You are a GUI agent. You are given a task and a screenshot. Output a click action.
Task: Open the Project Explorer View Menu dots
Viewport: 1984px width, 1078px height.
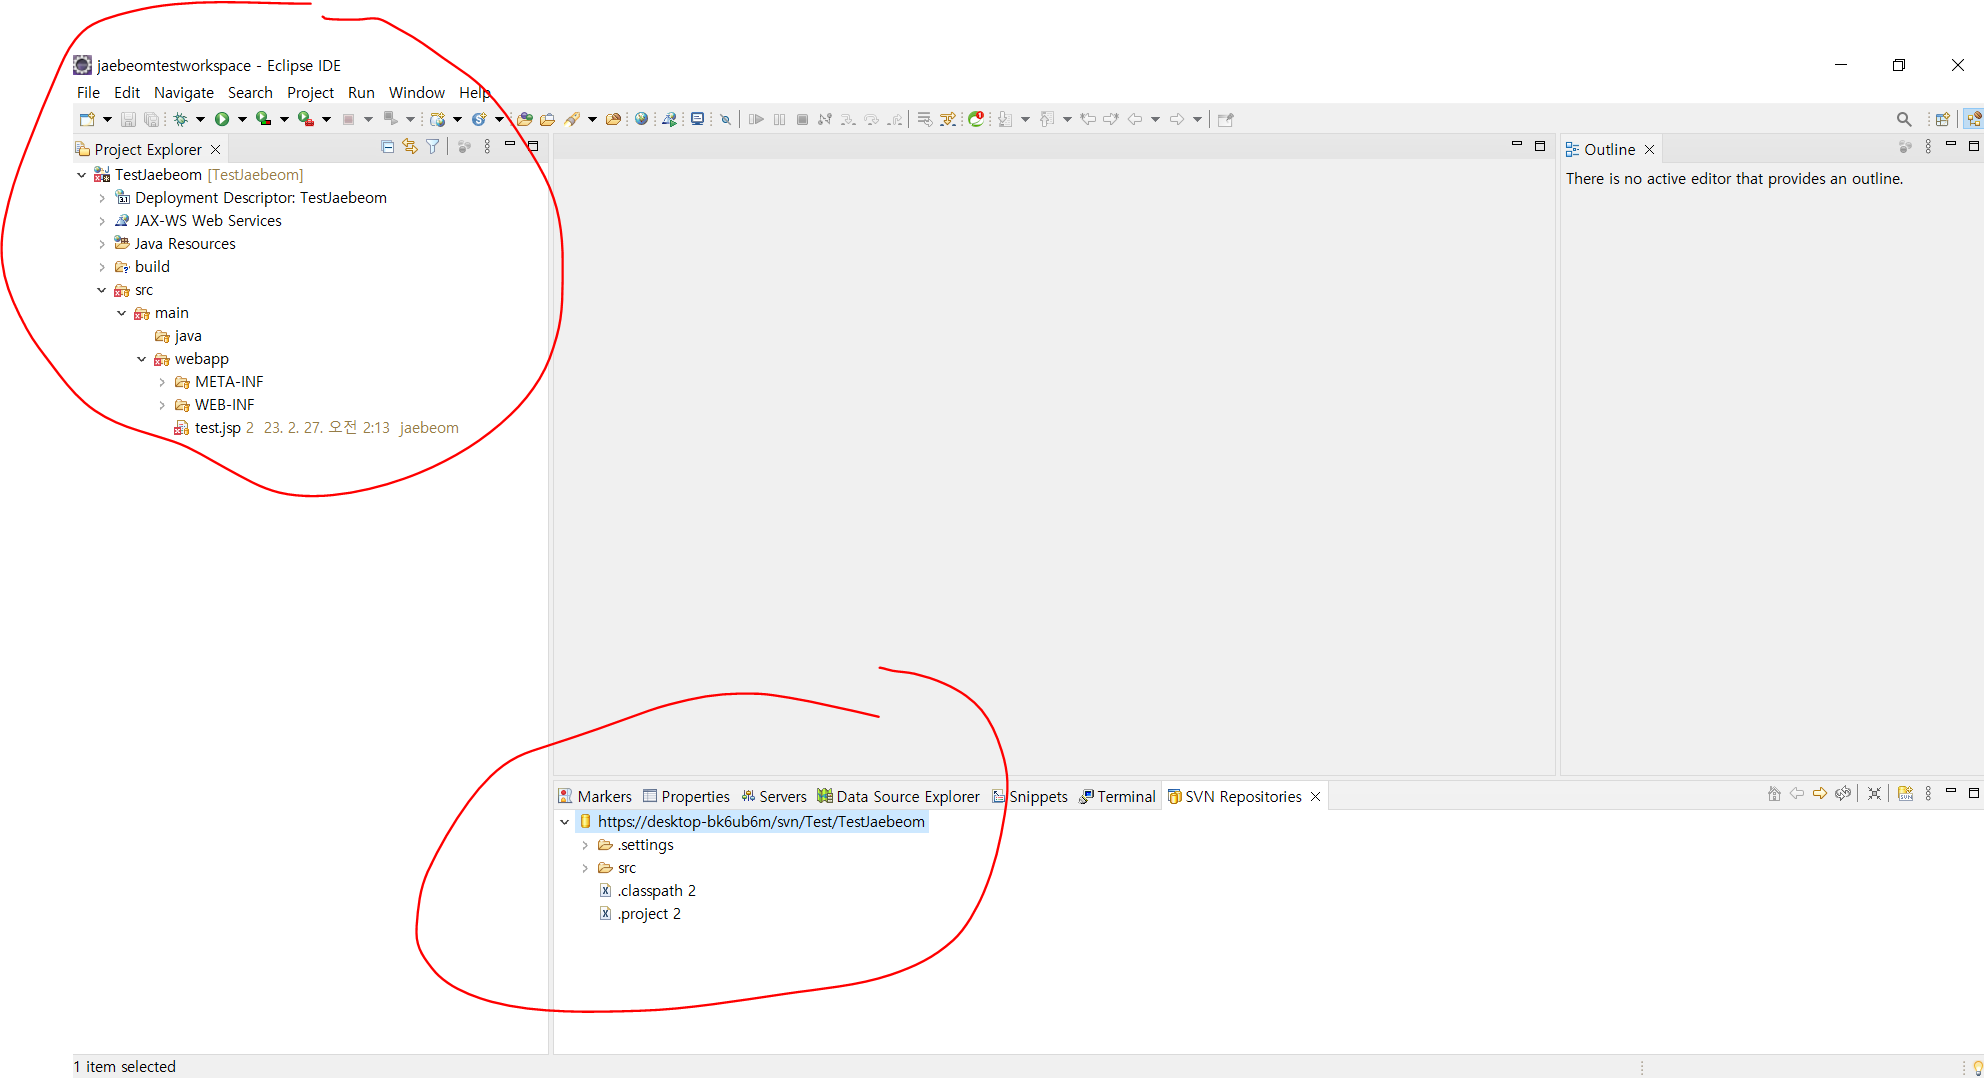488,147
